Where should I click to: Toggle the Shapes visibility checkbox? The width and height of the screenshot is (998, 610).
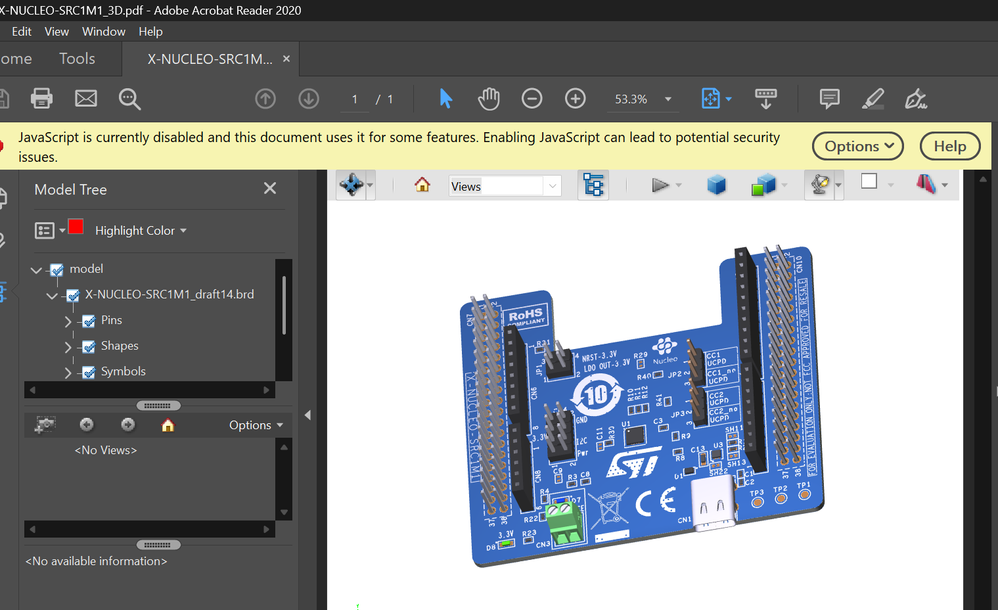[88, 346]
